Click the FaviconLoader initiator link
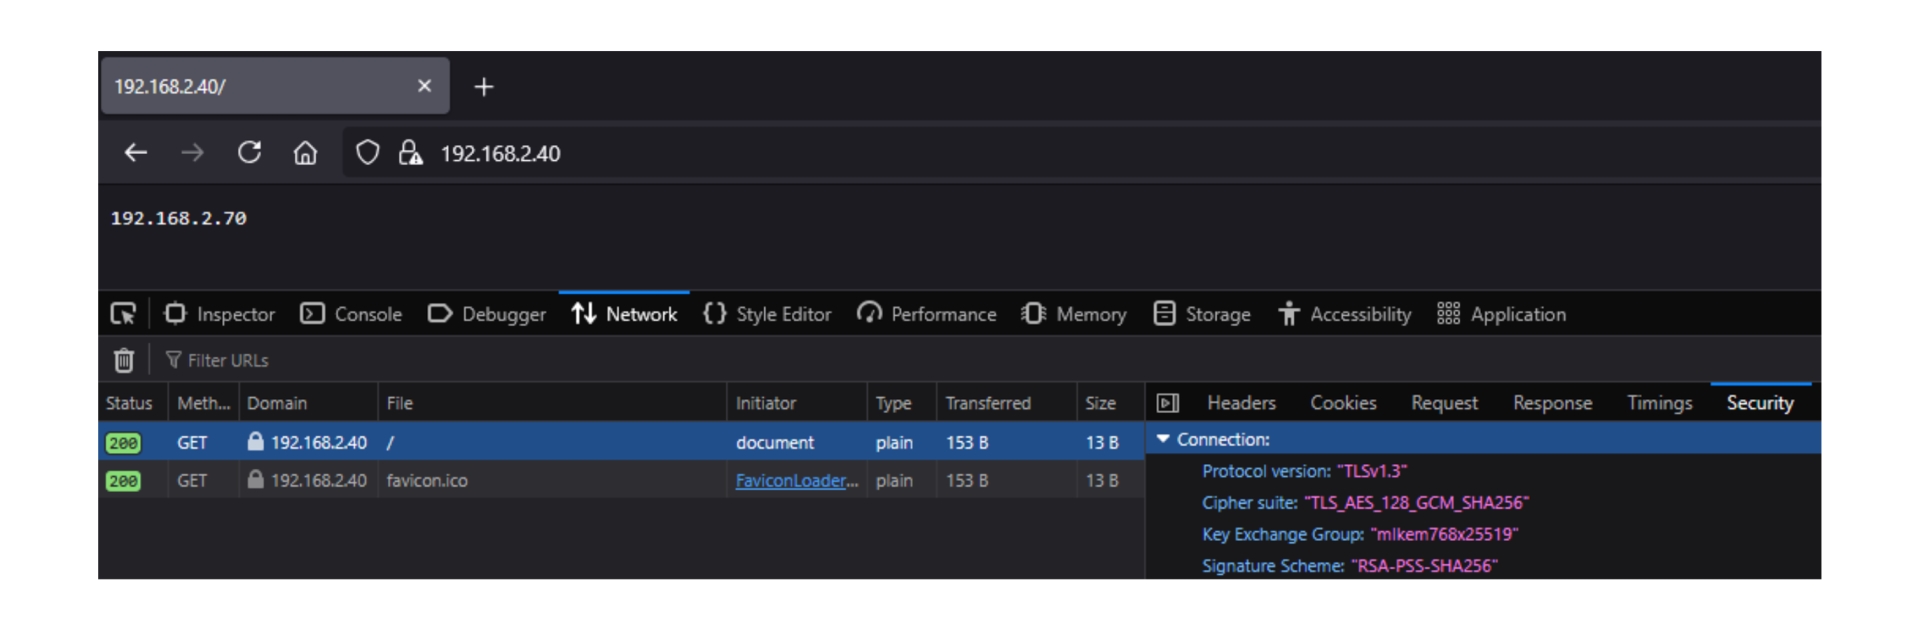The height and width of the screenshot is (630, 1920). [x=796, y=481]
